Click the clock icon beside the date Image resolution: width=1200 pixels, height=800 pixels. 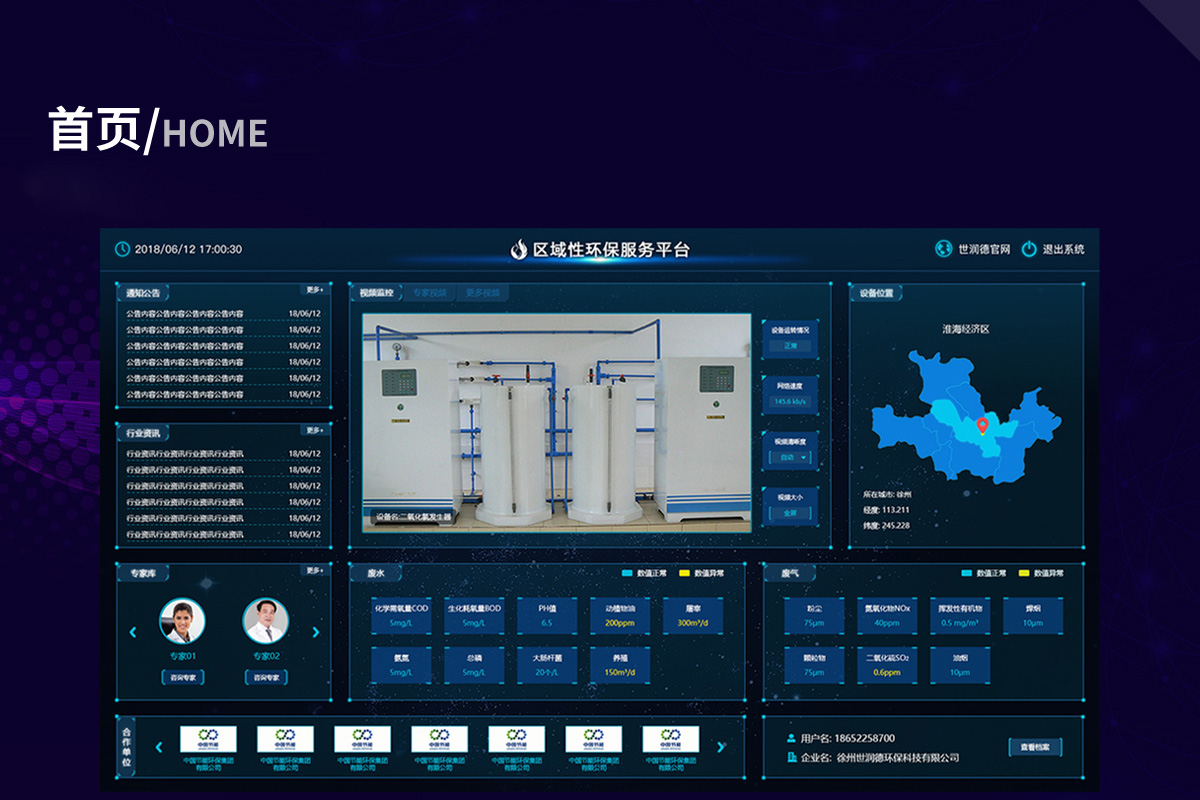tap(122, 249)
